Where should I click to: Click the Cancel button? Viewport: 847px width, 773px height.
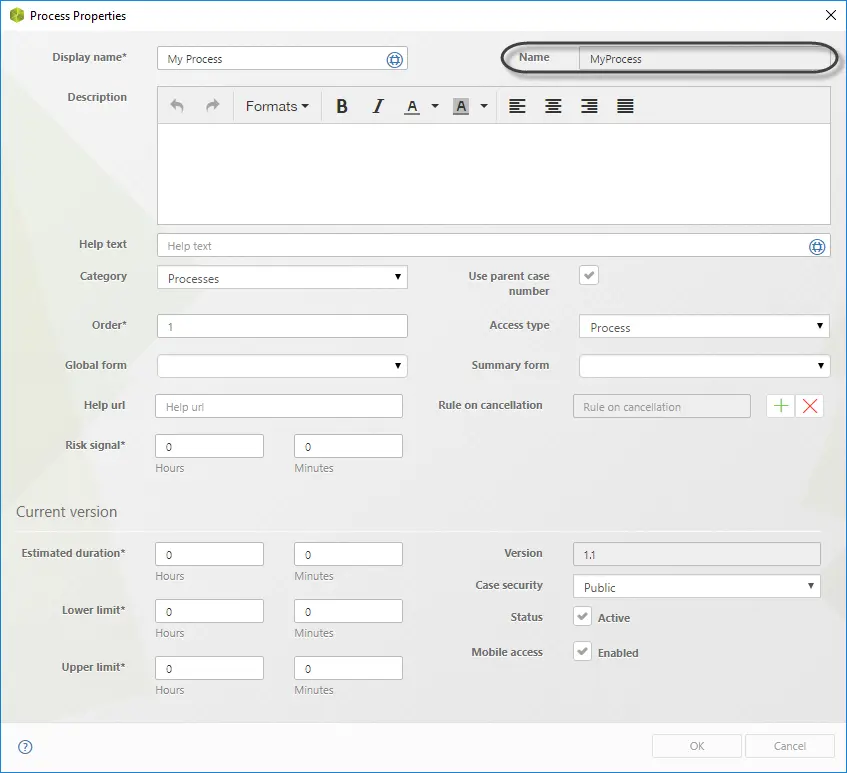click(789, 746)
